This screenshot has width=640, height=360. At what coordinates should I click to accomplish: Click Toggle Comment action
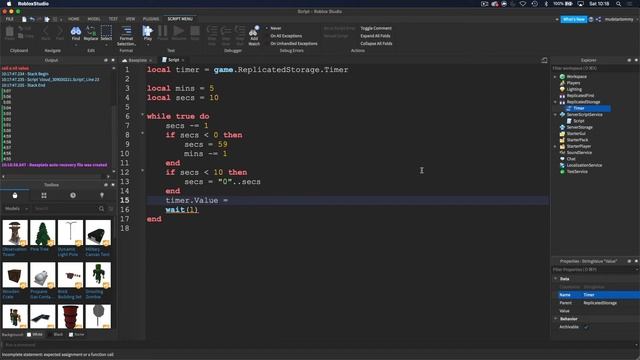click(376, 28)
